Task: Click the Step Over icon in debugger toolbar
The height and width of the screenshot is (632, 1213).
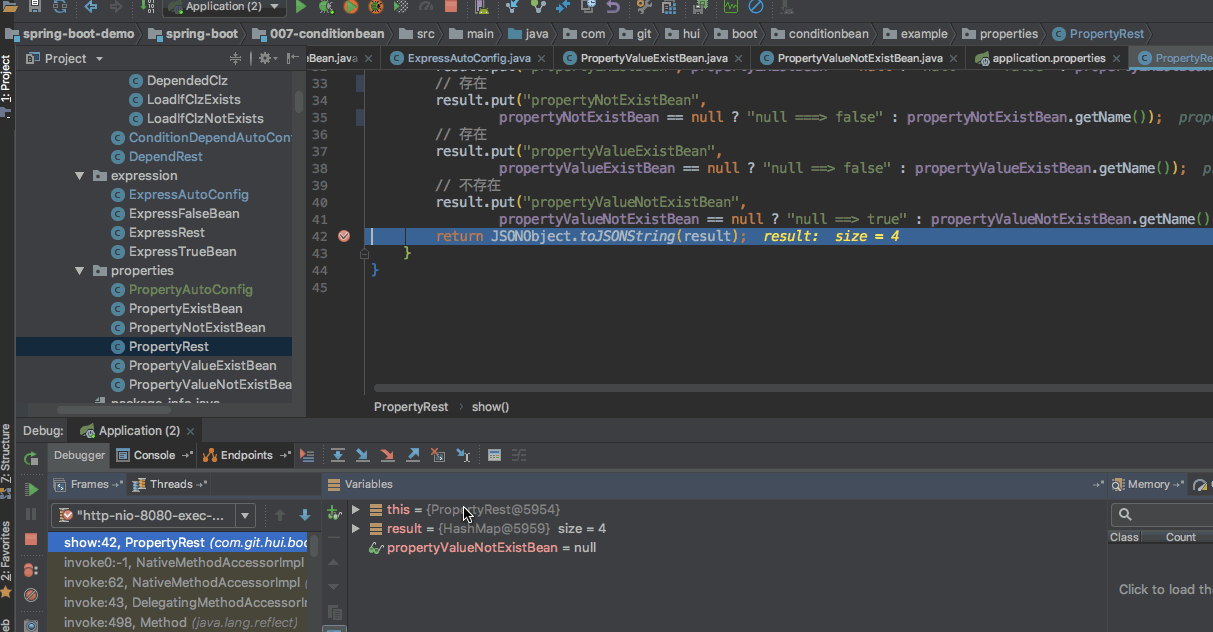Action: pos(339,455)
